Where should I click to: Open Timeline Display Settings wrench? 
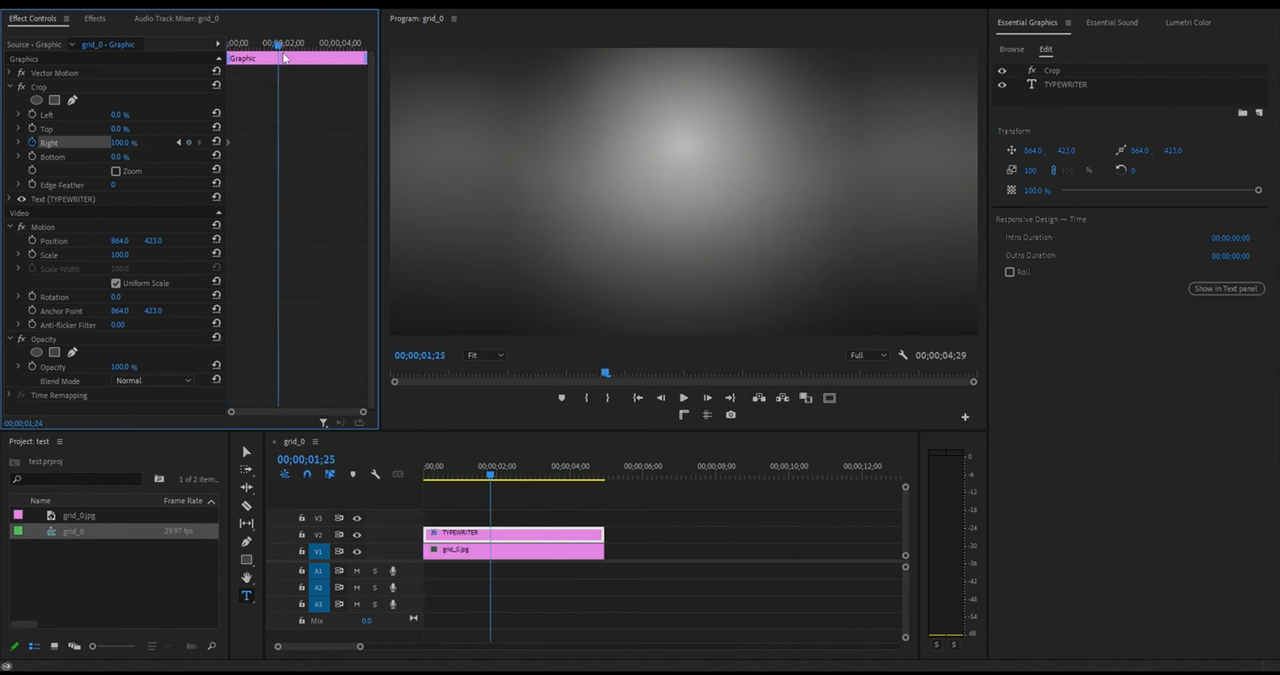click(375, 474)
